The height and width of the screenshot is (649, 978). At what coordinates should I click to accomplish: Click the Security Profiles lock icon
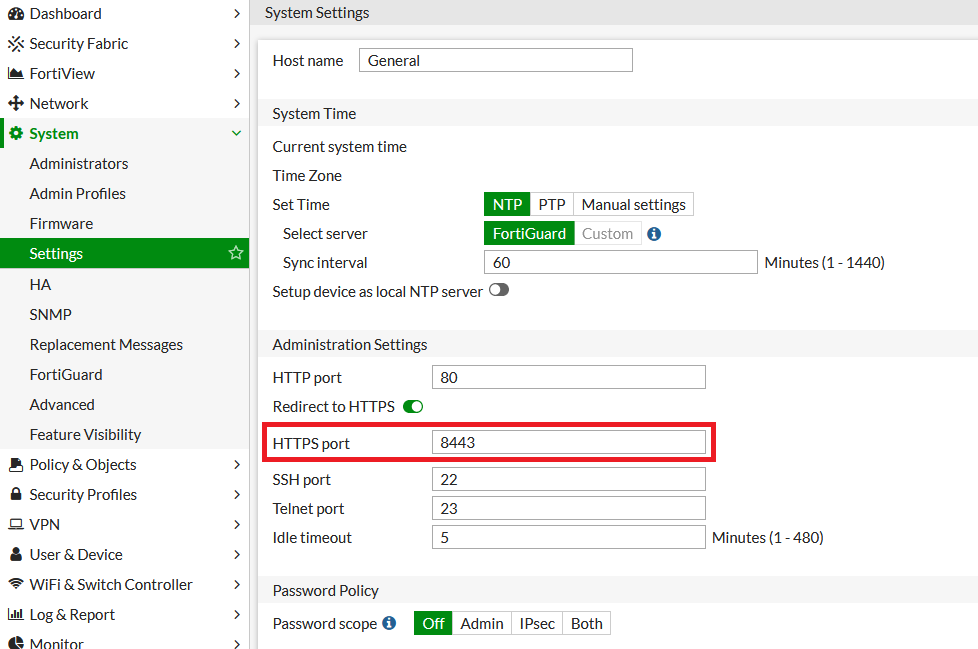(16, 495)
